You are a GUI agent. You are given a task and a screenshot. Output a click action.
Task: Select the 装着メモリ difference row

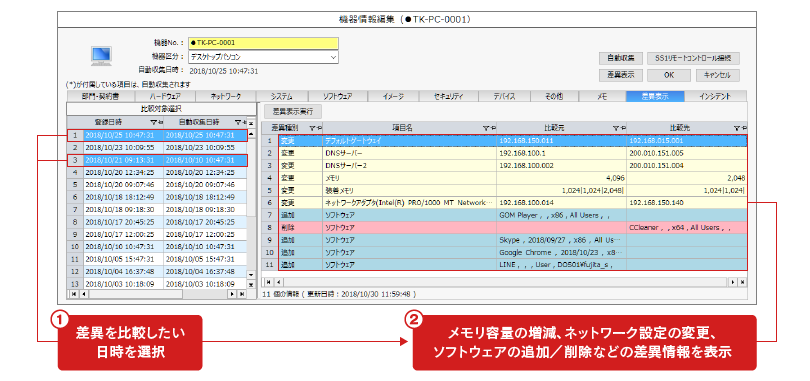coord(504,190)
